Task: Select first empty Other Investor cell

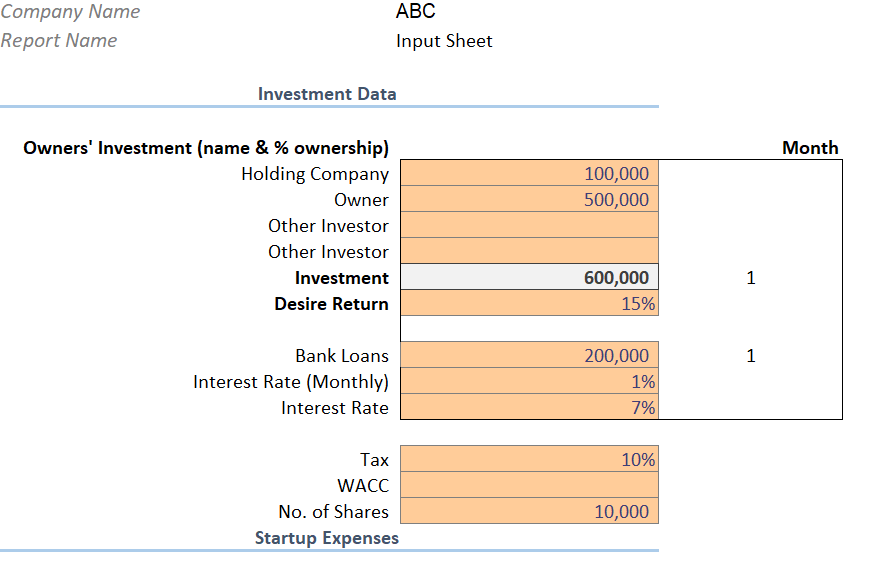Action: (x=529, y=225)
